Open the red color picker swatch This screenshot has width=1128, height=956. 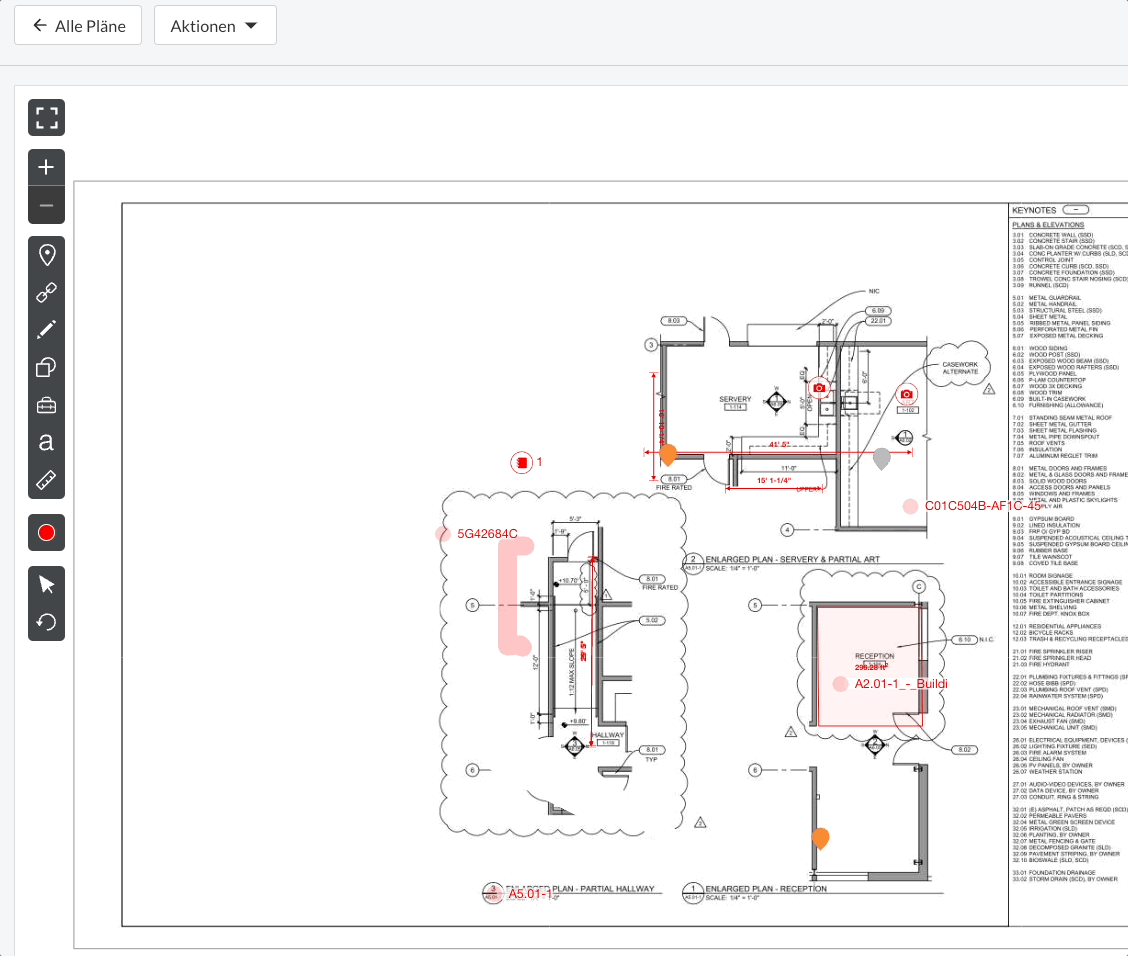(46, 533)
